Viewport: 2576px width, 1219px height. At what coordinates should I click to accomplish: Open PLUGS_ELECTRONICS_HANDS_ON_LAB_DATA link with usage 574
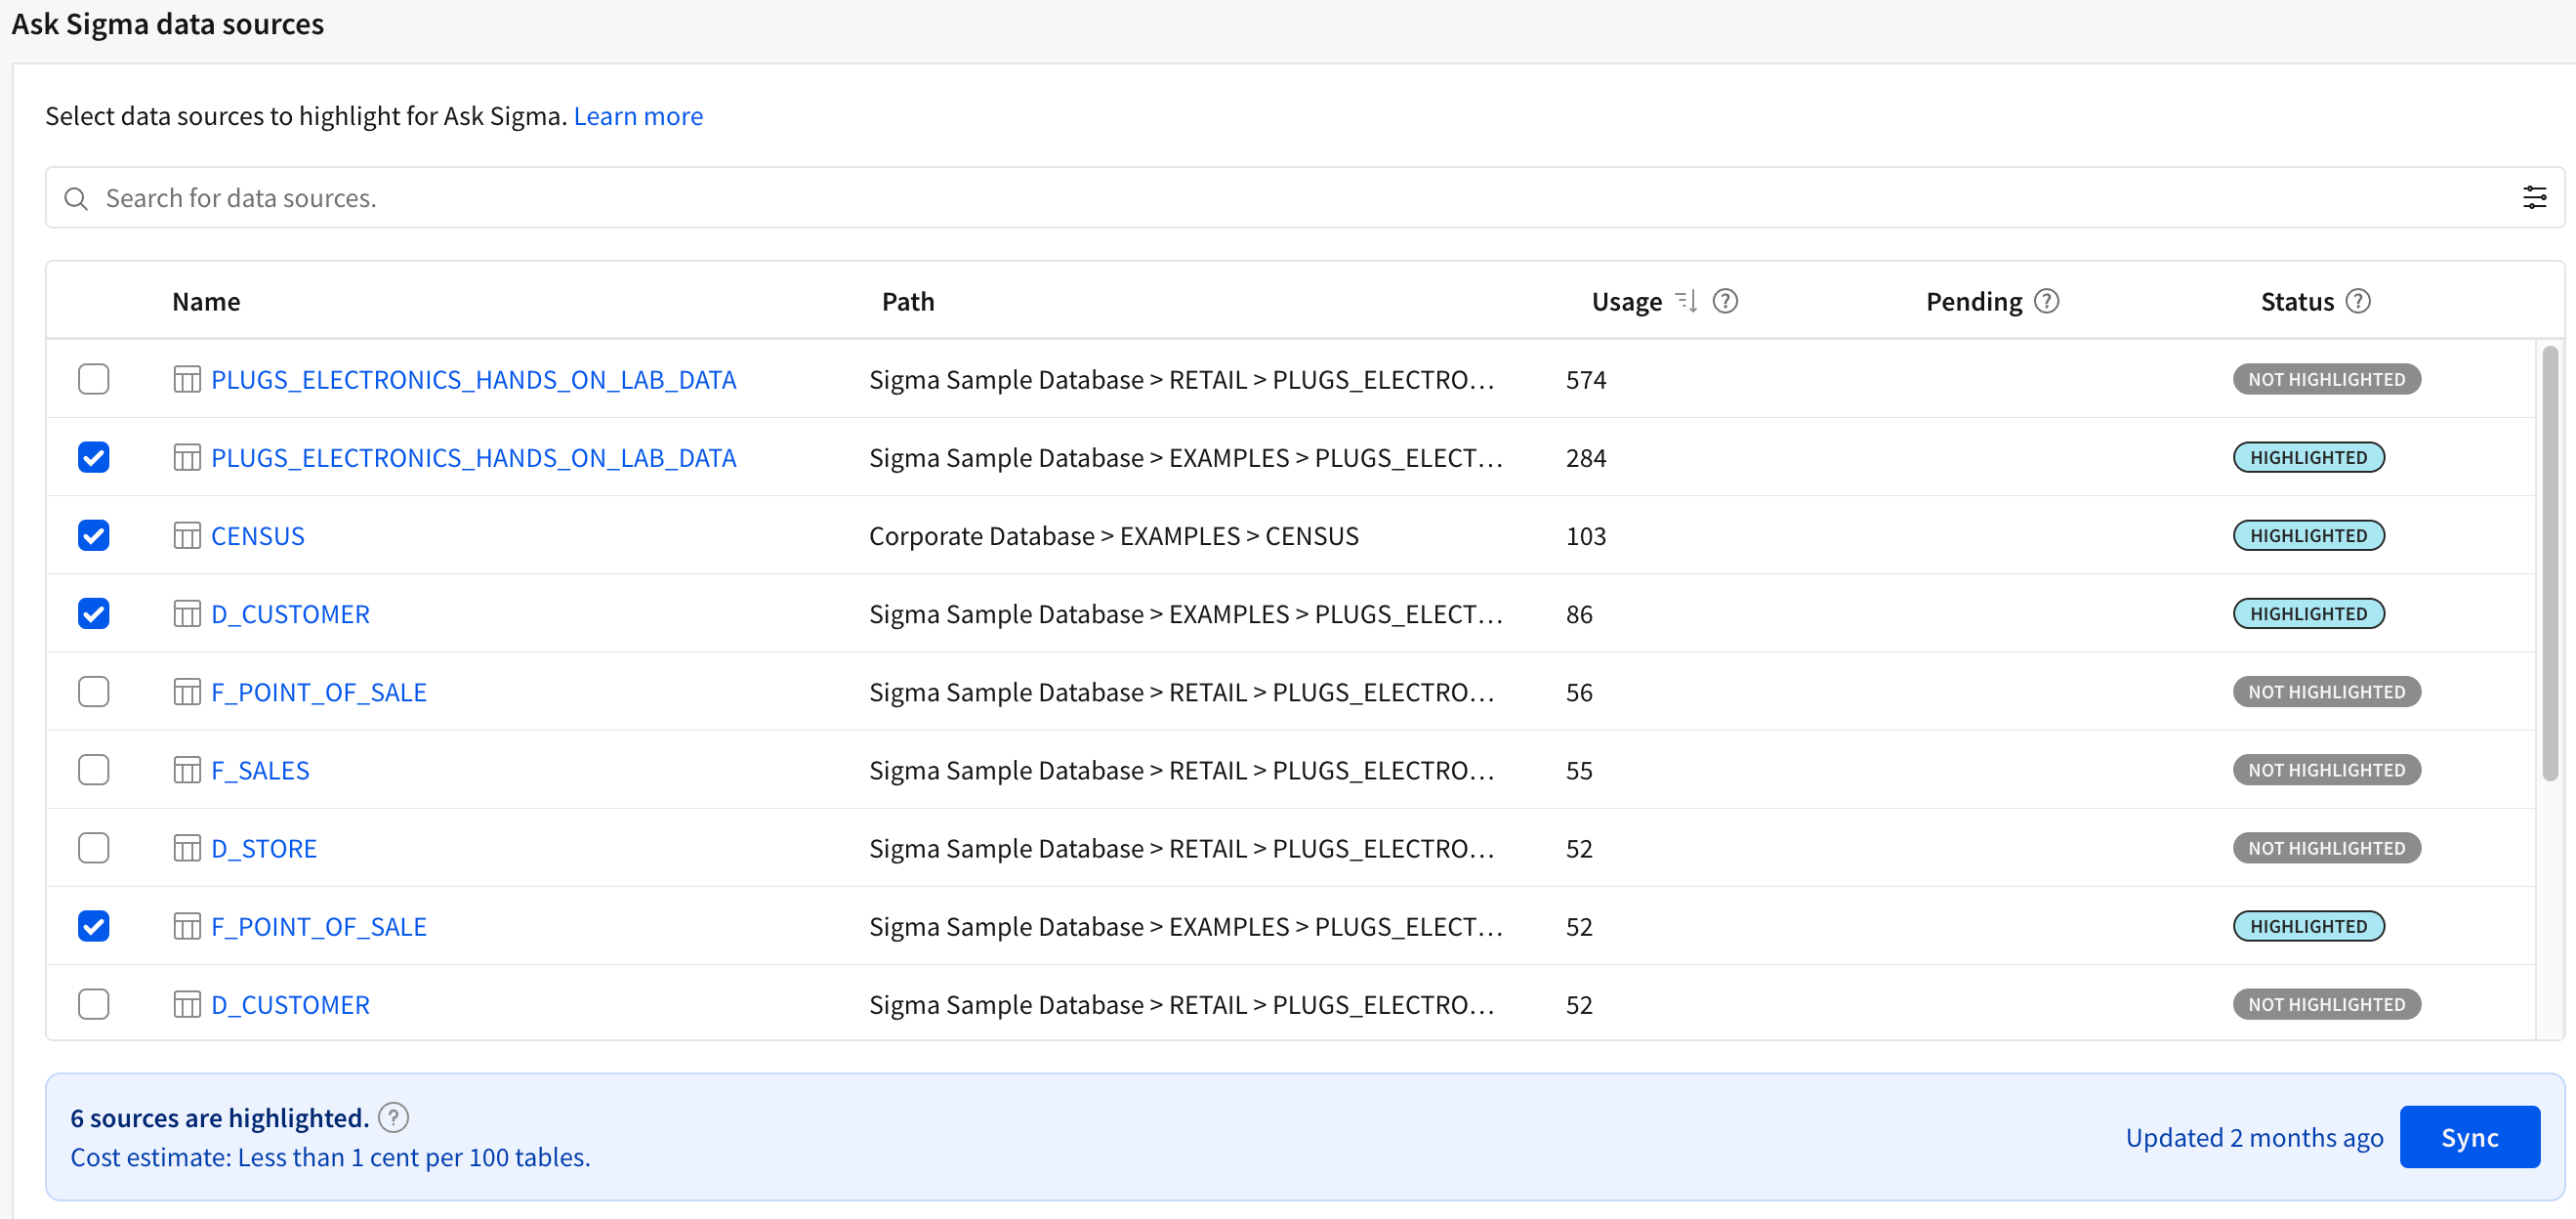point(473,379)
